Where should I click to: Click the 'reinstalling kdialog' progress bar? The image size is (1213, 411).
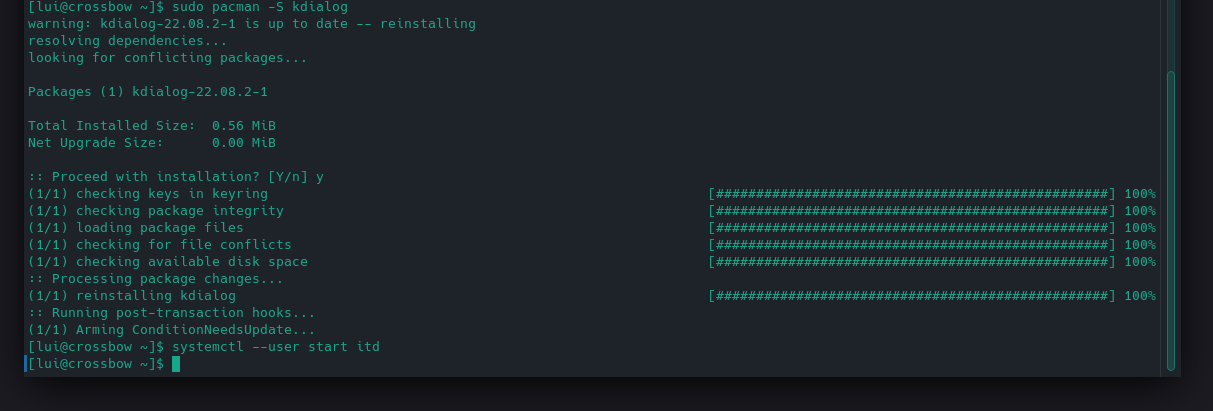911,296
